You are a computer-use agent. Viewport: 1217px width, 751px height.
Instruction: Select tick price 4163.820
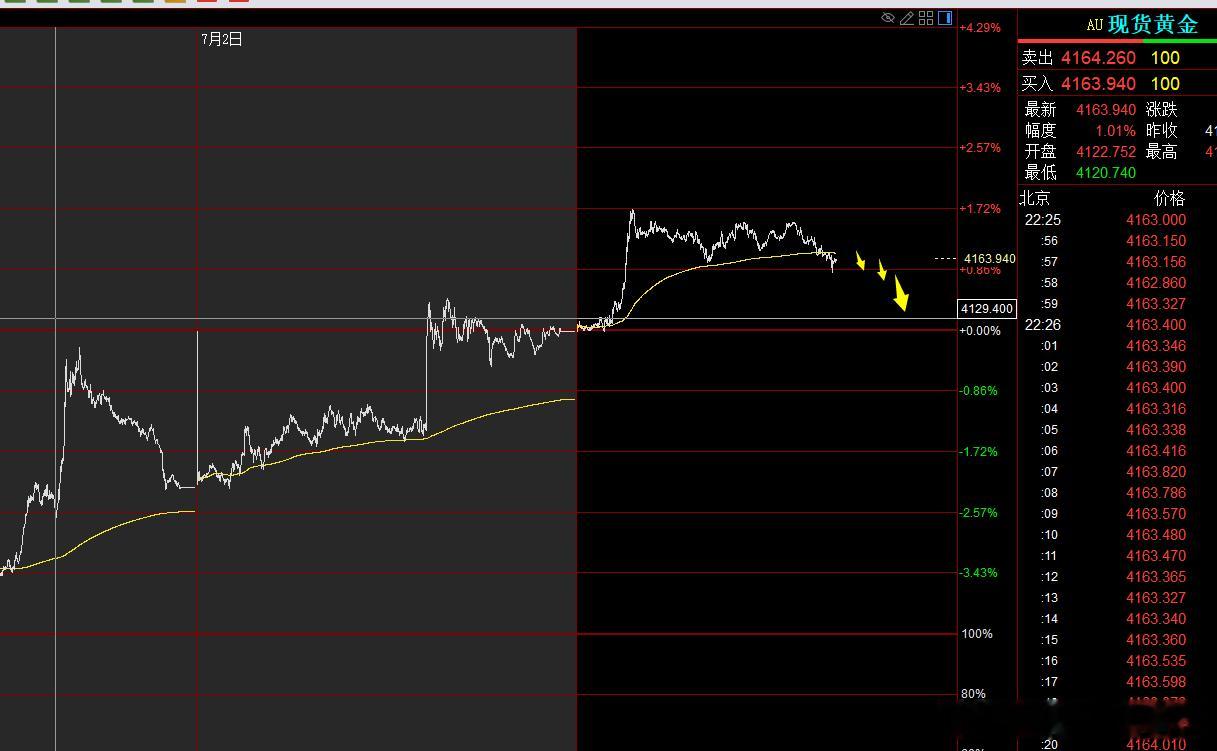[x=1156, y=472]
